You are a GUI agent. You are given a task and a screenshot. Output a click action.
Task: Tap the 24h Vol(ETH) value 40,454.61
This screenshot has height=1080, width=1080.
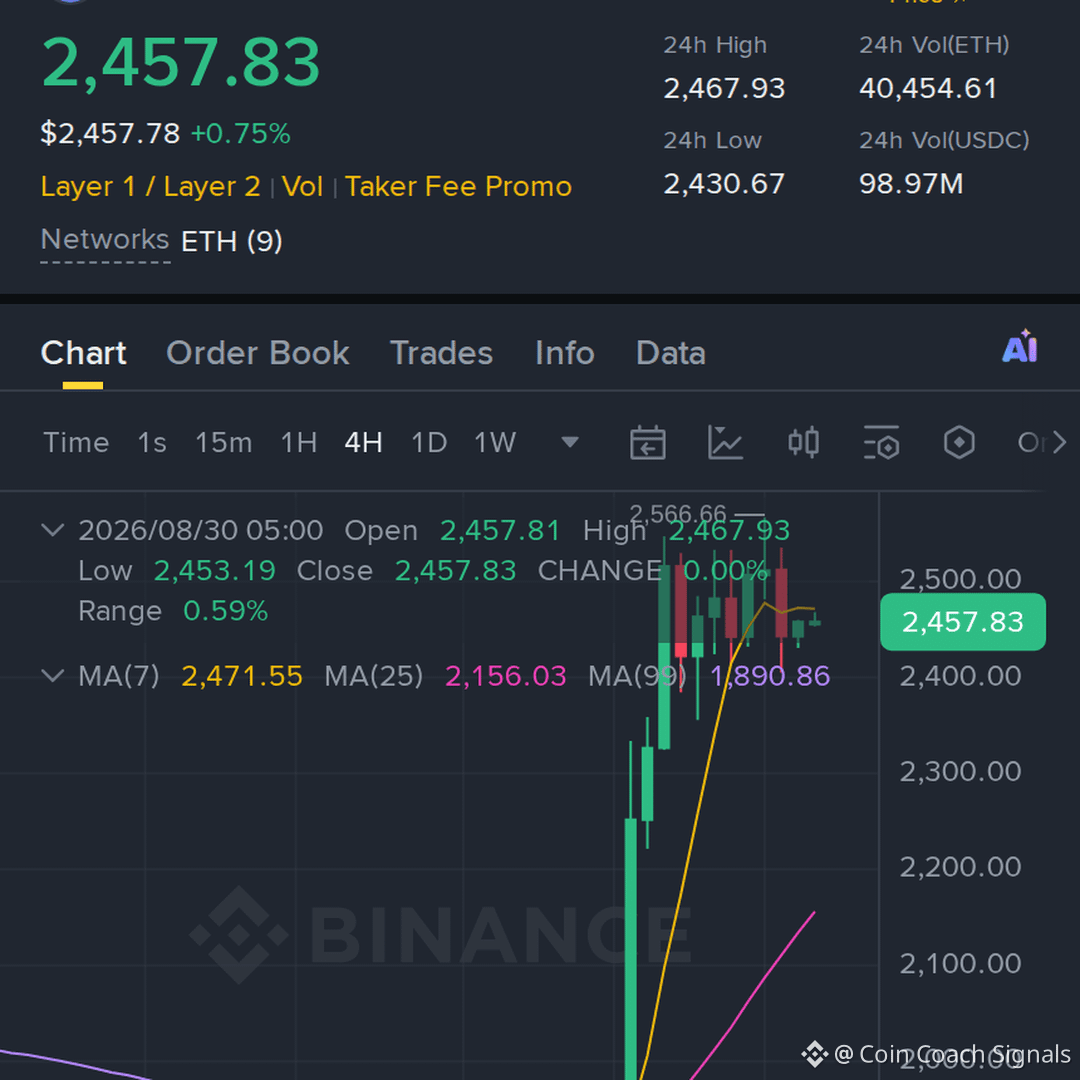click(928, 88)
